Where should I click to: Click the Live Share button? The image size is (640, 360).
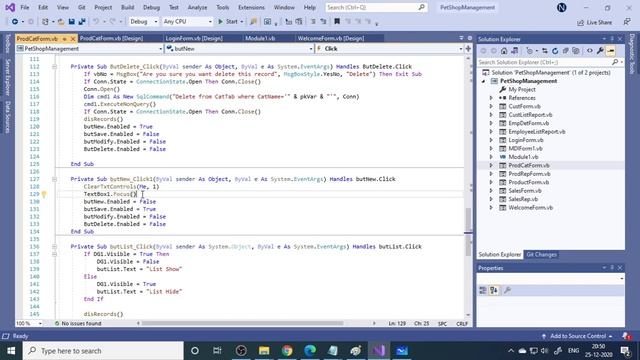(594, 22)
